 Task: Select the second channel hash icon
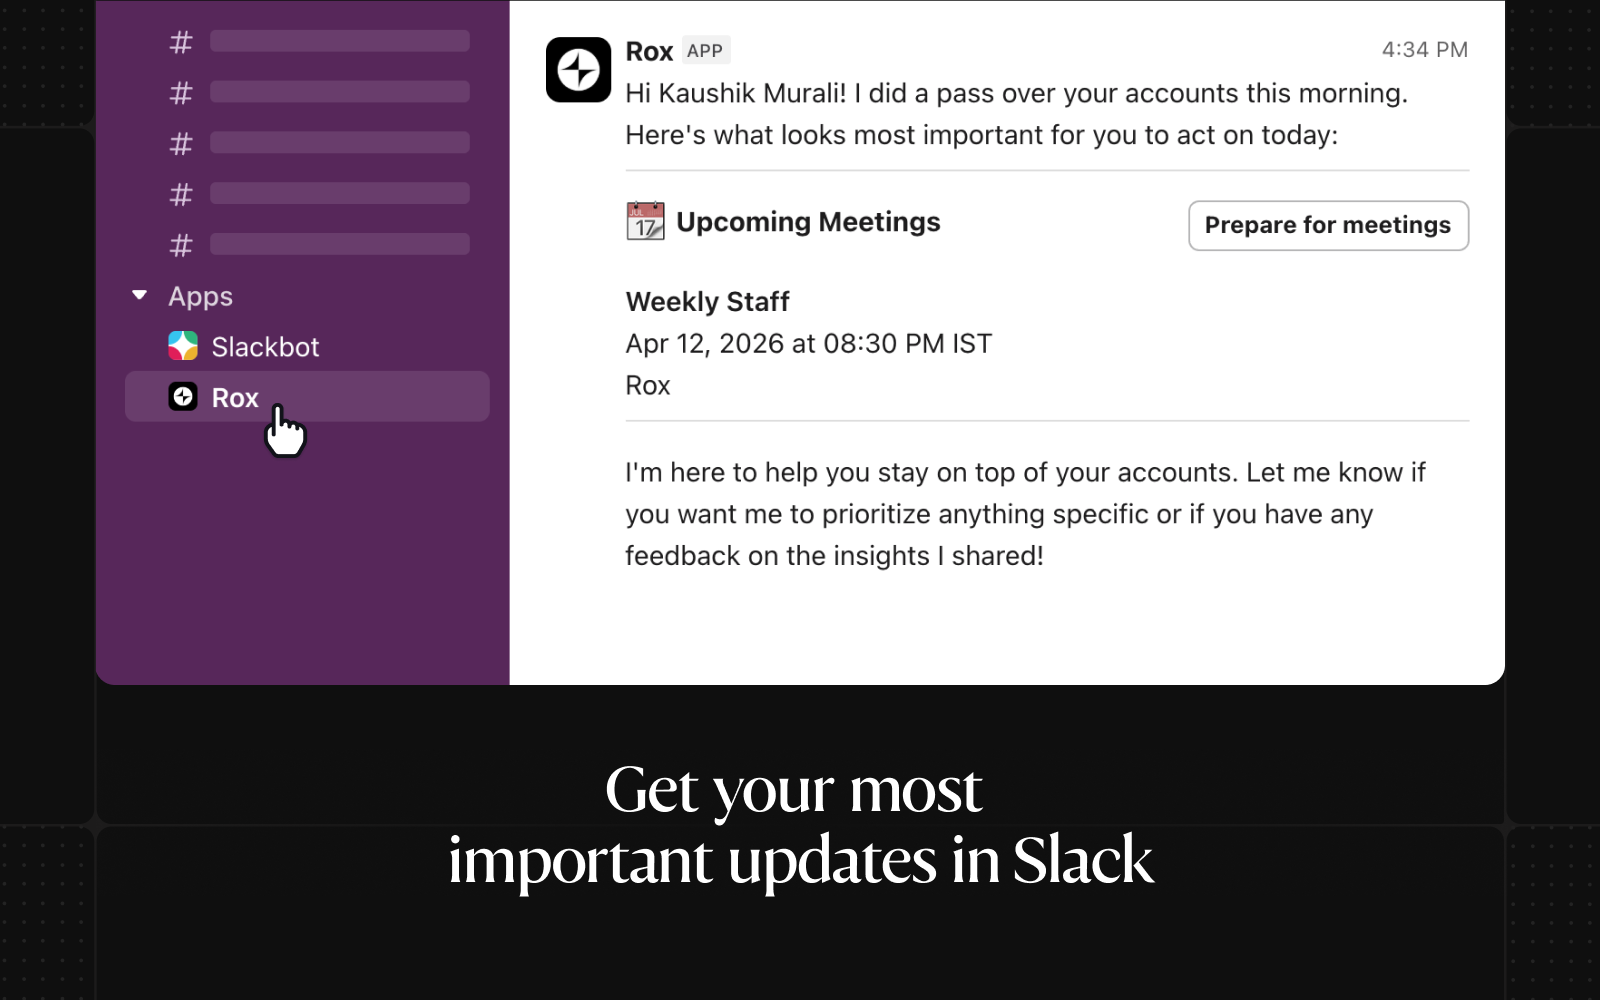click(181, 93)
